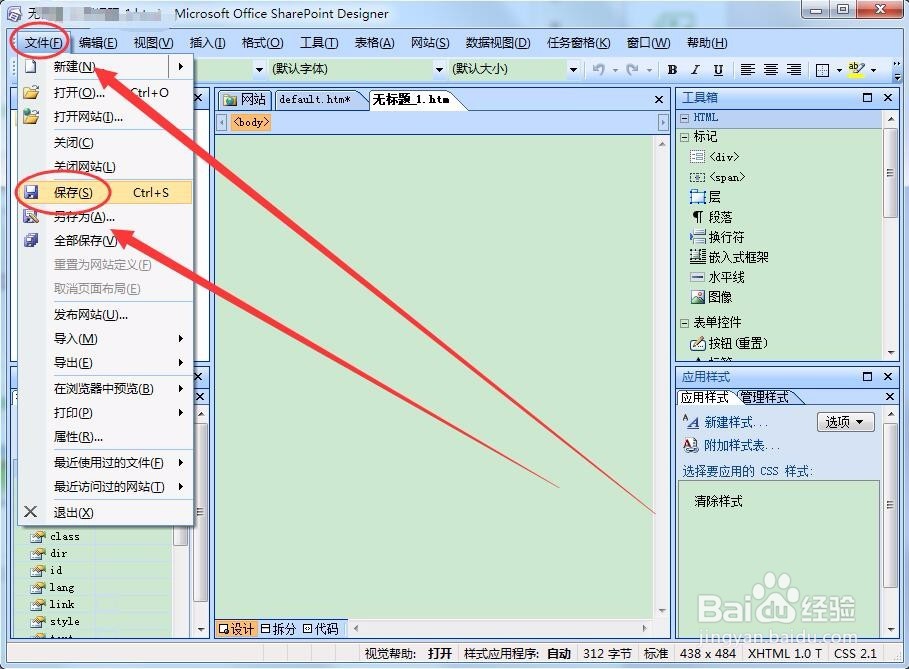909x669 pixels.
Task: Switch to the 网站 tab
Action: click(x=245, y=100)
